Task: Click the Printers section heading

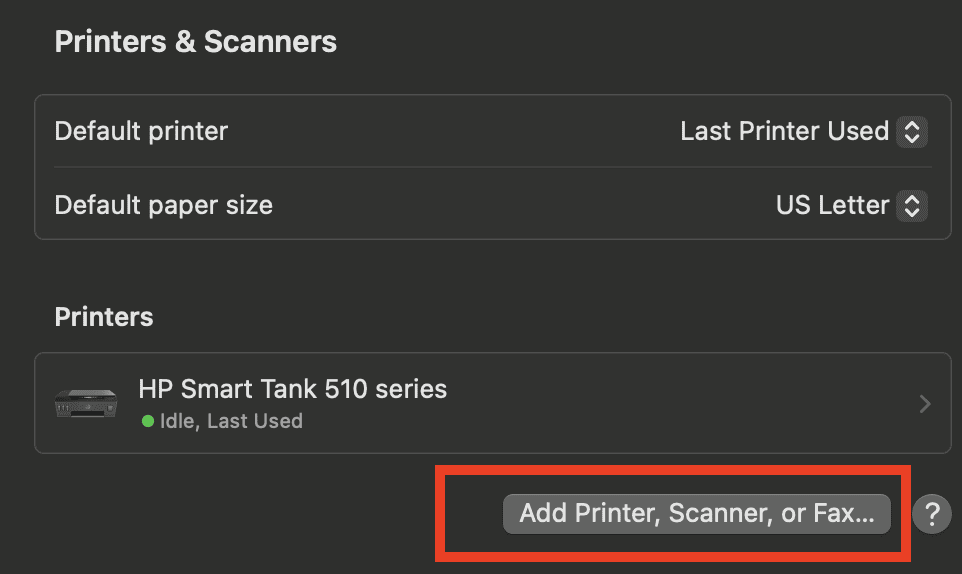Action: click(104, 317)
